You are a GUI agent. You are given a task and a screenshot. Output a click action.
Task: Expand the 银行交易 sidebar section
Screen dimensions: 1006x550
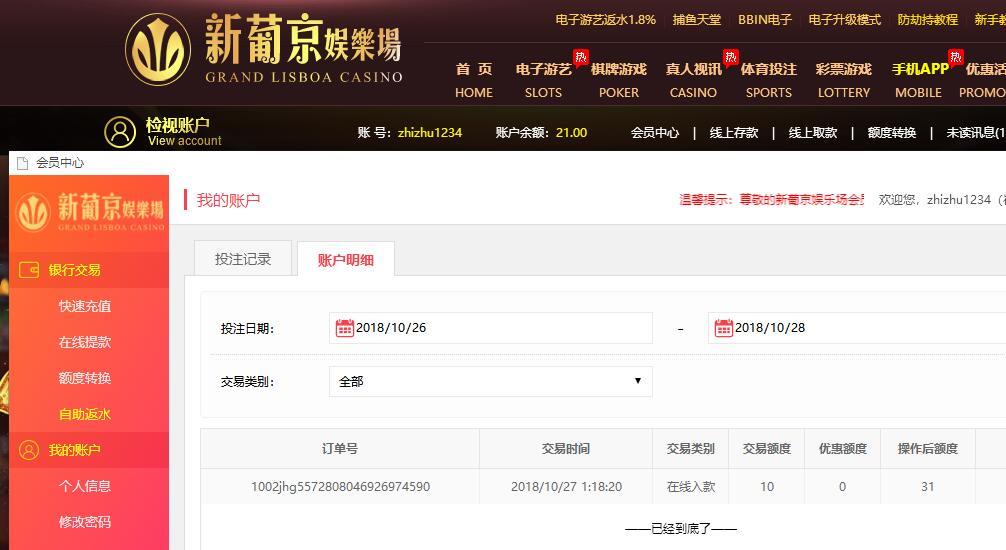89,270
